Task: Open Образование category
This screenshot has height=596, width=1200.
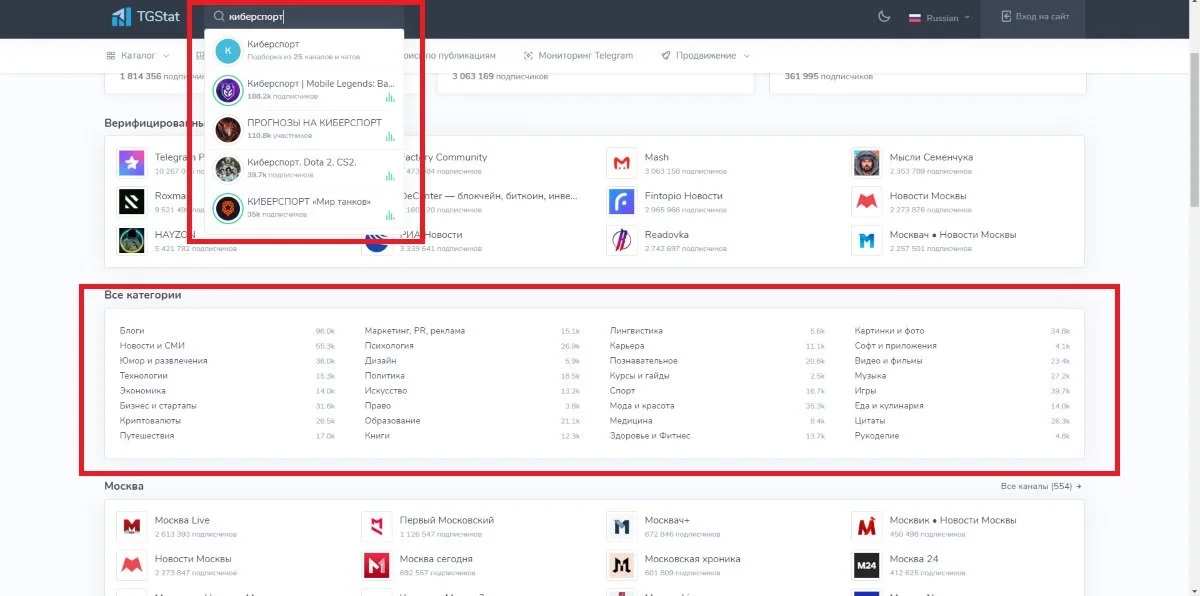Action: pos(392,420)
